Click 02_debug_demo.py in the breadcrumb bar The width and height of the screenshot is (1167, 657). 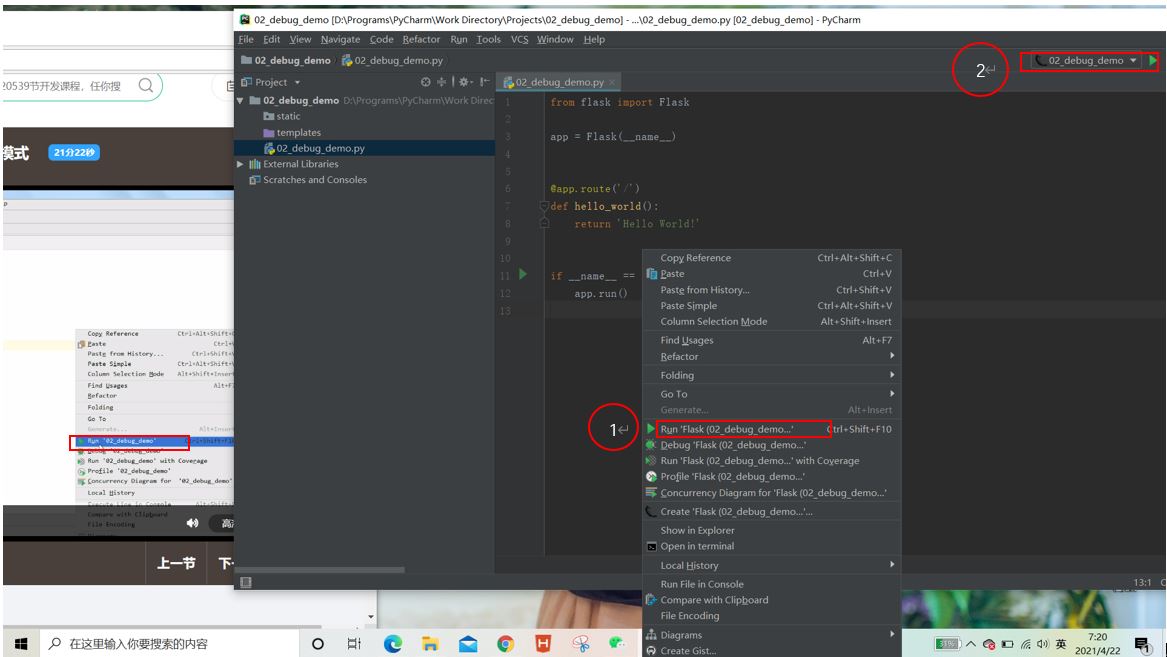[x=392, y=60]
